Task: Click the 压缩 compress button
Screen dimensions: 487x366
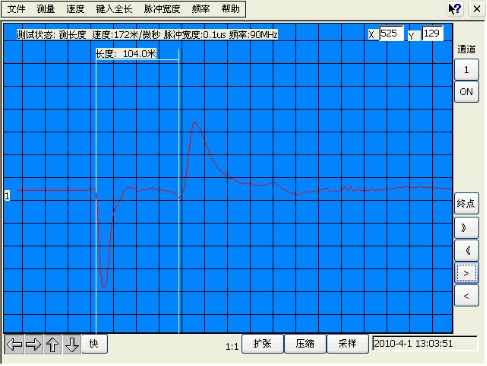Action: 305,344
